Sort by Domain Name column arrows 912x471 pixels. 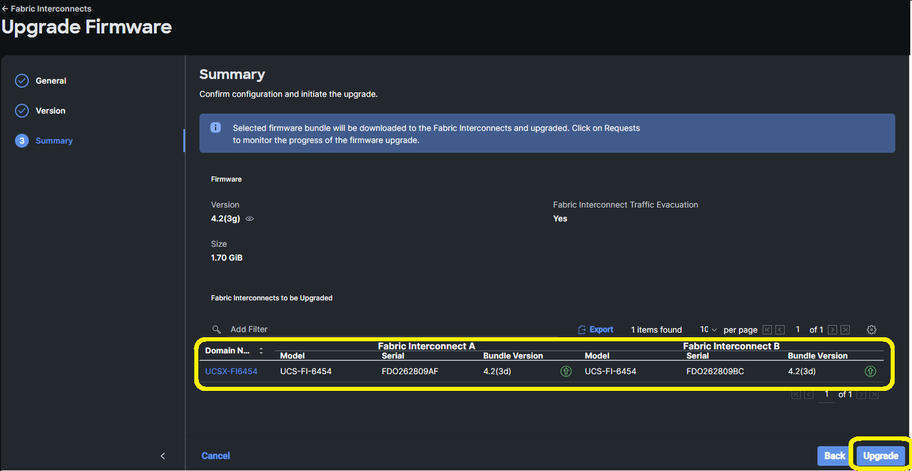click(x=261, y=351)
